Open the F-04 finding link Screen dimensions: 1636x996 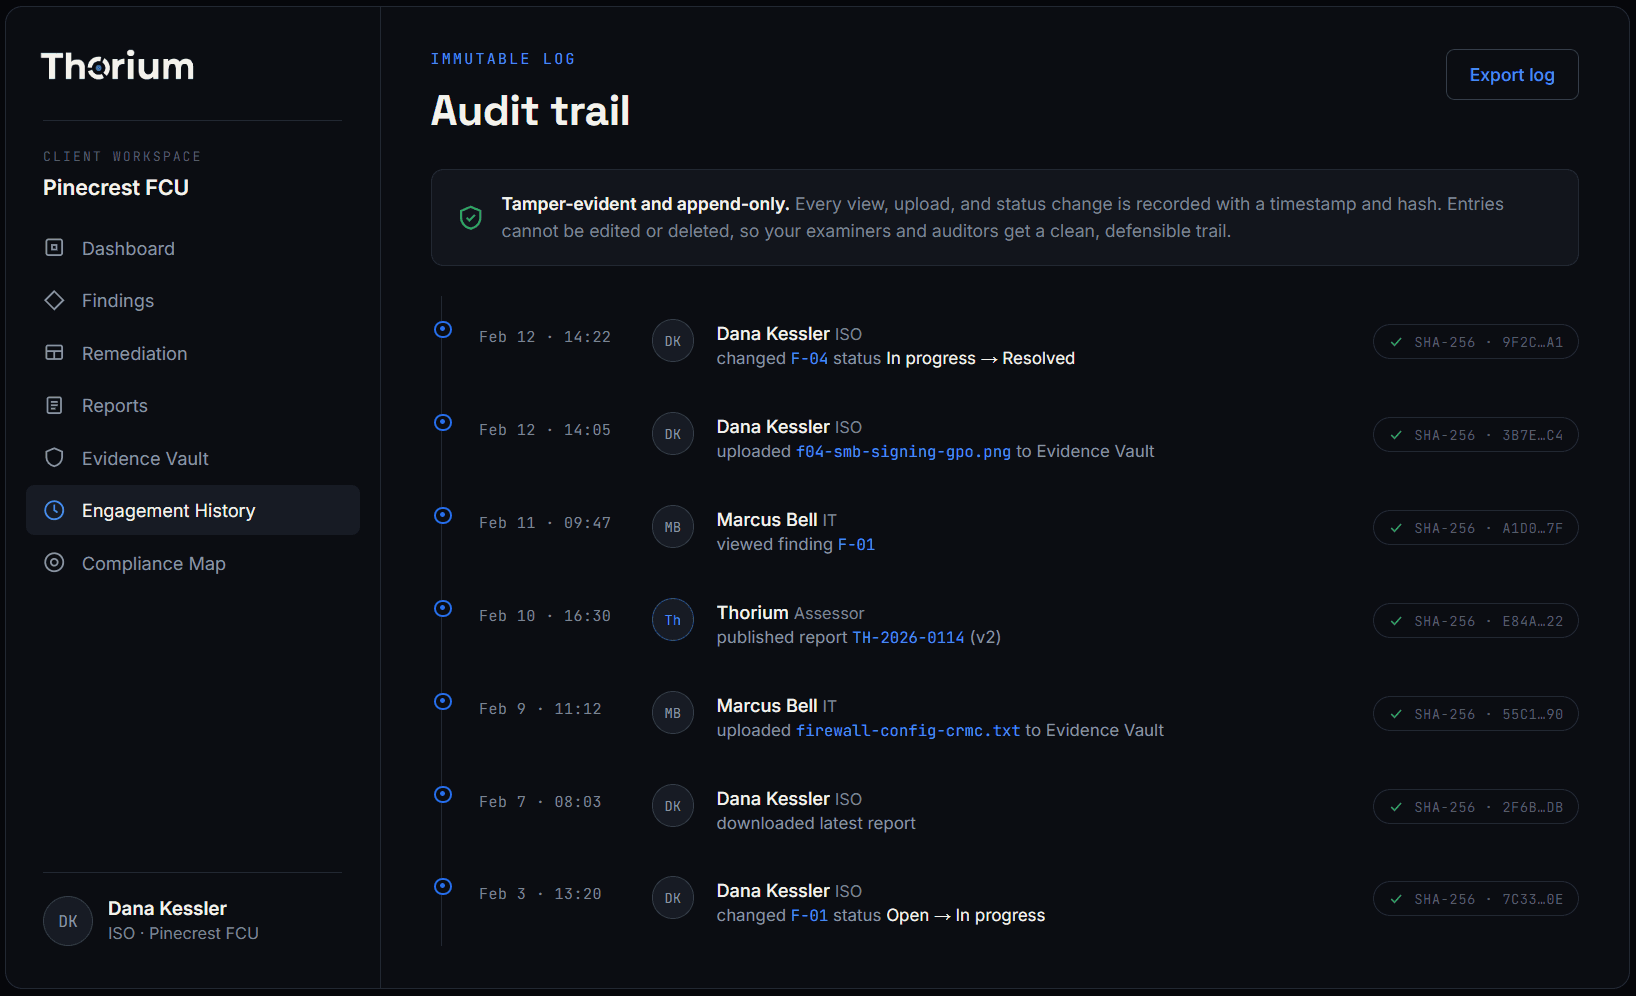click(x=809, y=358)
